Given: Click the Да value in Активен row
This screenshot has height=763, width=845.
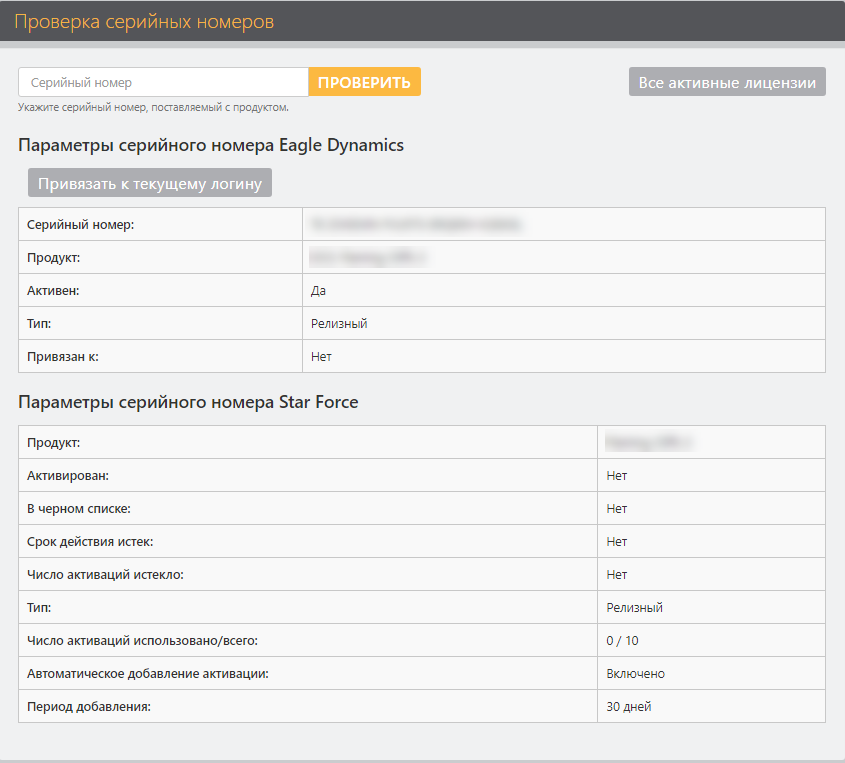Looking at the screenshot, I should 319,291.
